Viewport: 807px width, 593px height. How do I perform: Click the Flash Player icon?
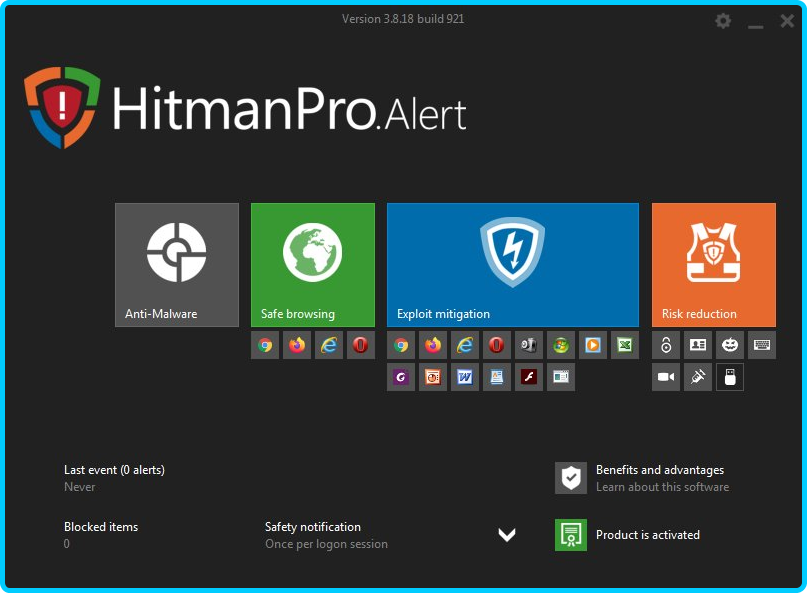(529, 377)
